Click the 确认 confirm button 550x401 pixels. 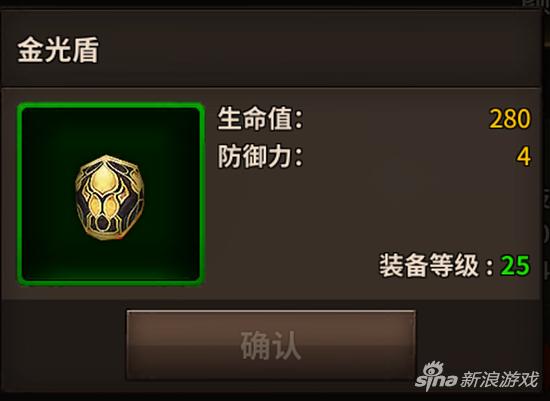(271, 345)
